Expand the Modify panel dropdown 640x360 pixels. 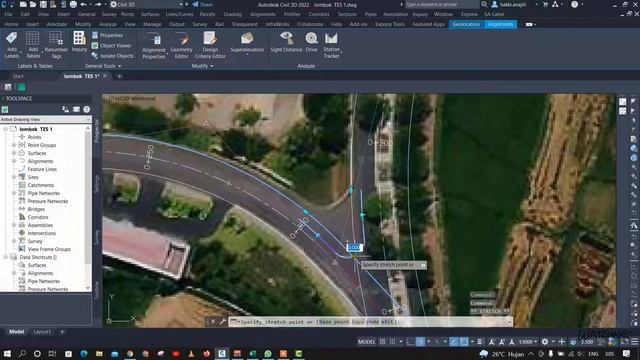click(x=202, y=66)
